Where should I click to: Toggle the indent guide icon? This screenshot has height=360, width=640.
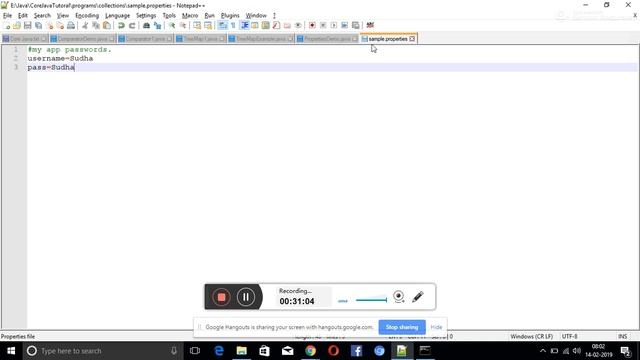point(244,25)
